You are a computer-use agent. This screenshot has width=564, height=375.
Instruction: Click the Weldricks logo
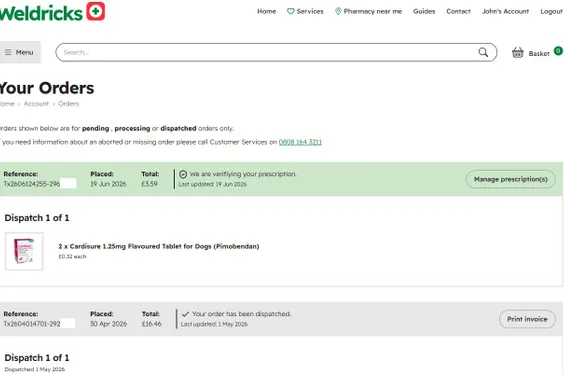point(53,12)
